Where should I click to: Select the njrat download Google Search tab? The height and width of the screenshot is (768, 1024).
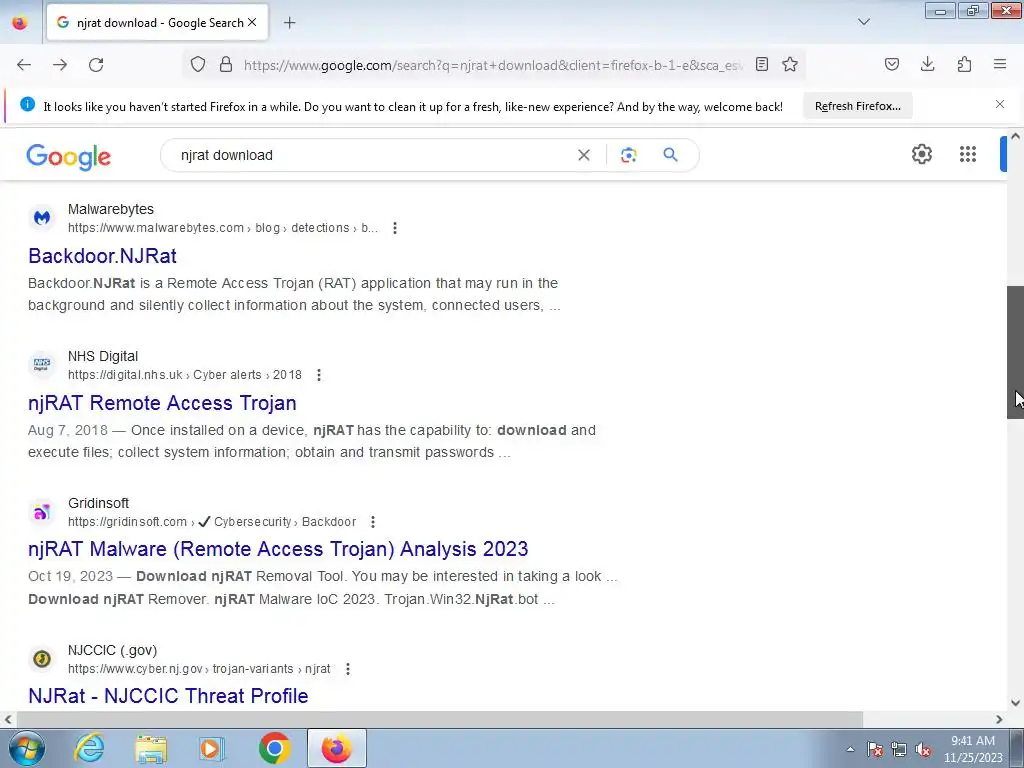157,23
